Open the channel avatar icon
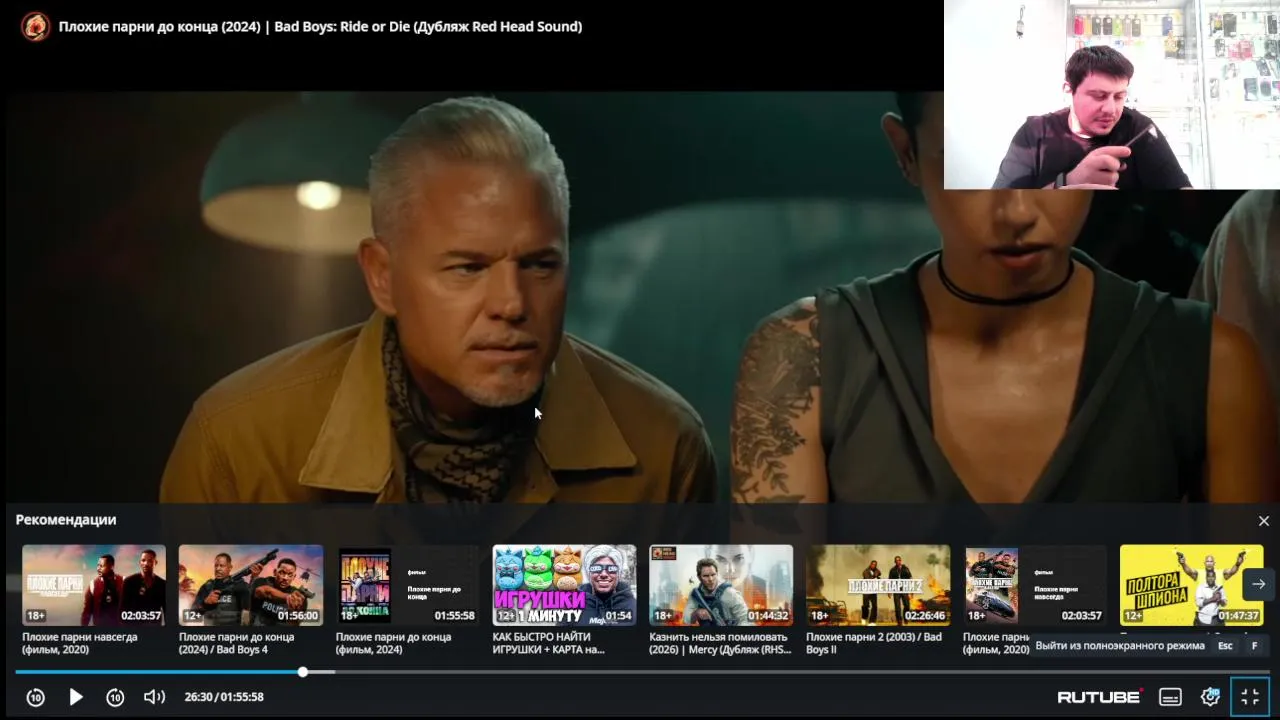Screen dimensions: 1280x720 tap(35, 26)
